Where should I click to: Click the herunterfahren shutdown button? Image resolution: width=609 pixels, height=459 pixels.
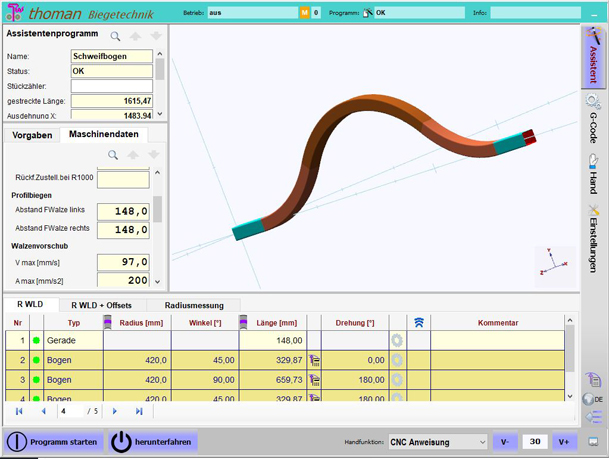pyautogui.click(x=153, y=441)
